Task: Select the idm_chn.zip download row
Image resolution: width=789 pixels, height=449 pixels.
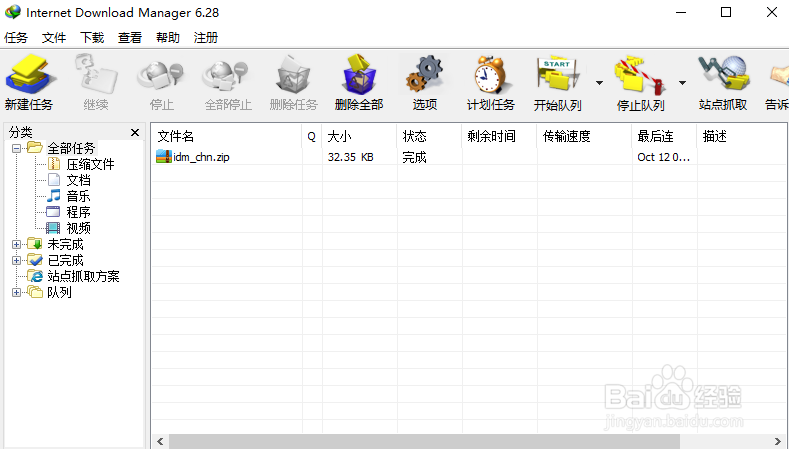Action: pyautogui.click(x=469, y=157)
